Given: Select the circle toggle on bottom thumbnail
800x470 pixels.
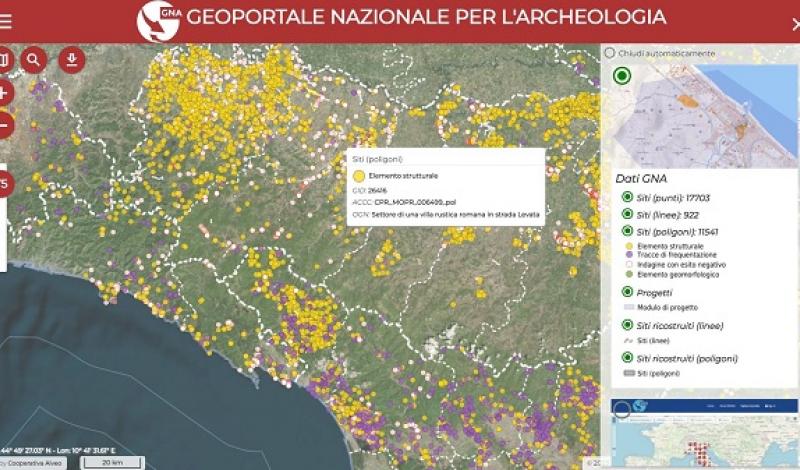Looking at the screenshot, I should click(x=621, y=409).
